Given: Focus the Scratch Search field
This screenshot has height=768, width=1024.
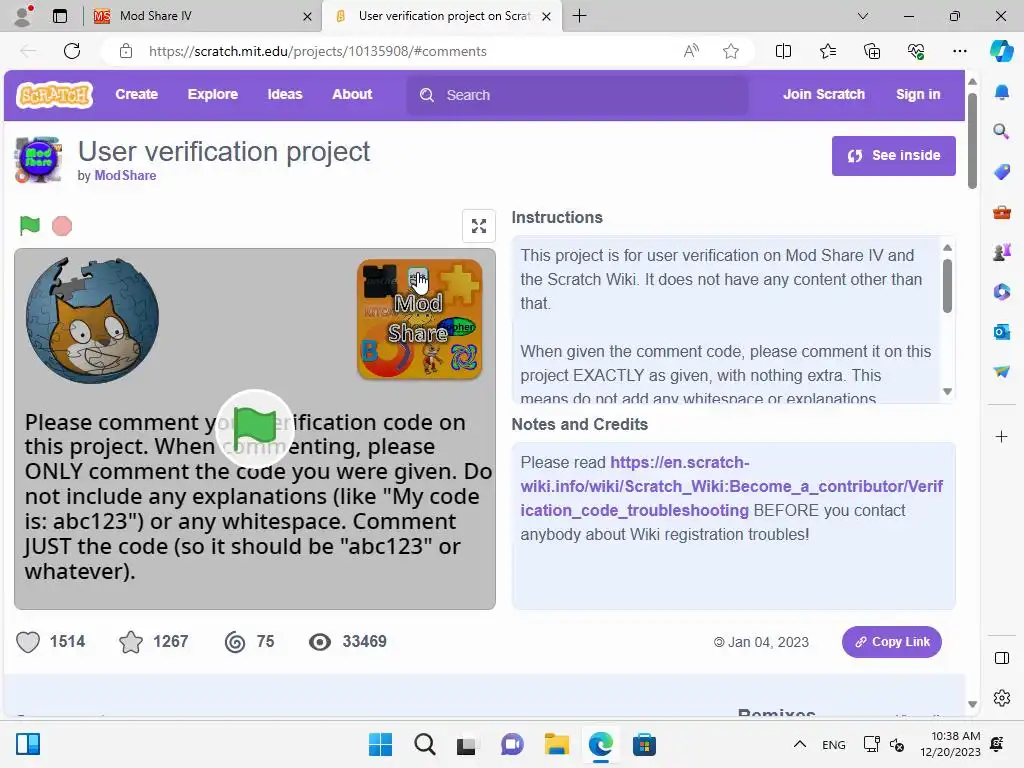Looking at the screenshot, I should pyautogui.click(x=577, y=95).
